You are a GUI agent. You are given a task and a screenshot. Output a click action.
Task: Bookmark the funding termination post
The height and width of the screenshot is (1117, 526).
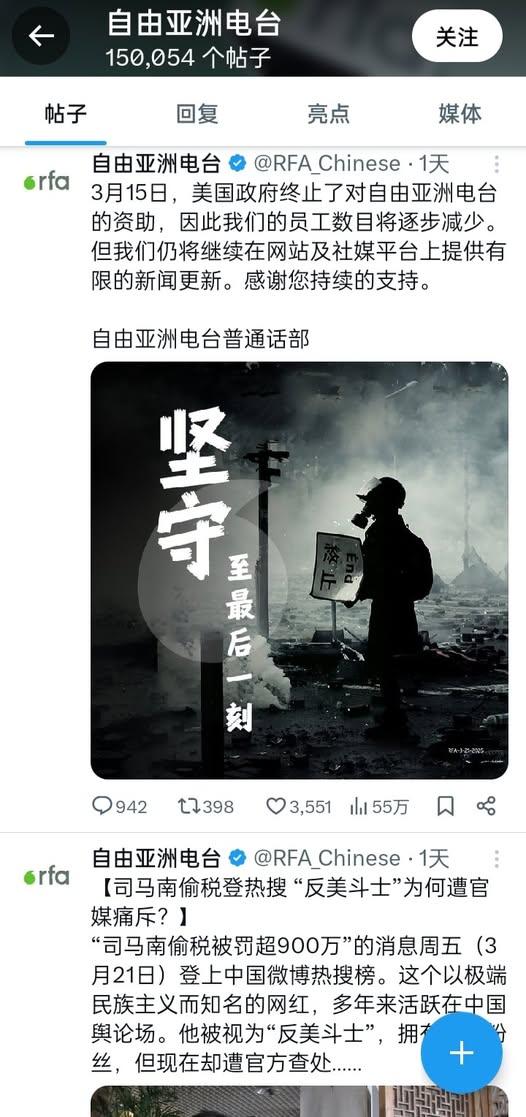(445, 806)
